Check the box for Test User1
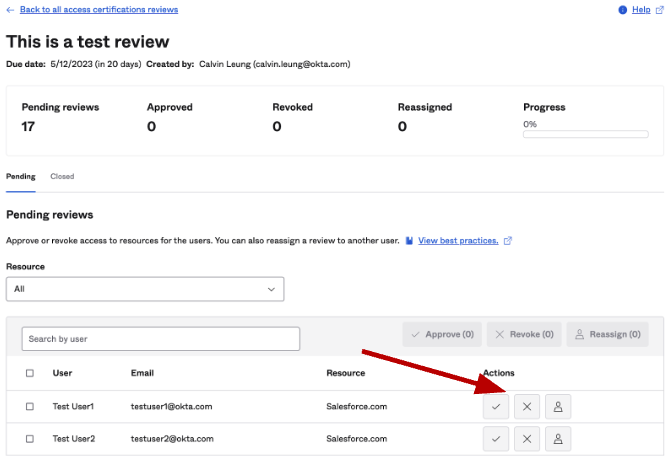669x459 pixels. 29,407
